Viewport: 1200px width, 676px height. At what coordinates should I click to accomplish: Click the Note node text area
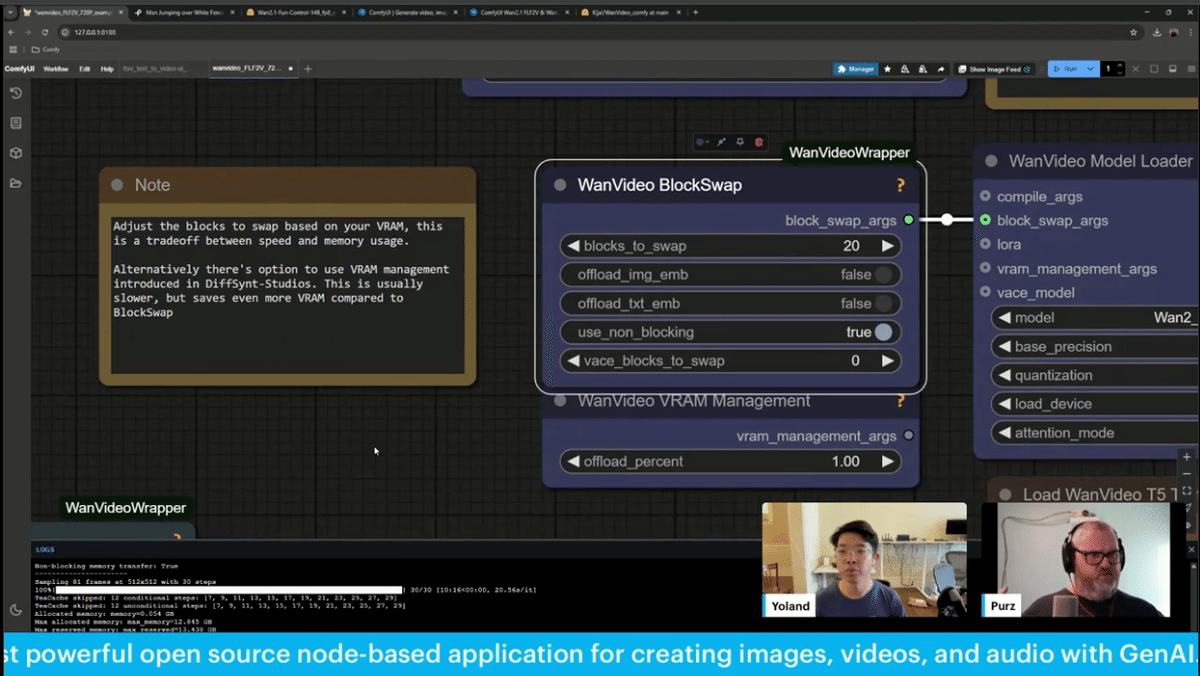[288, 295]
